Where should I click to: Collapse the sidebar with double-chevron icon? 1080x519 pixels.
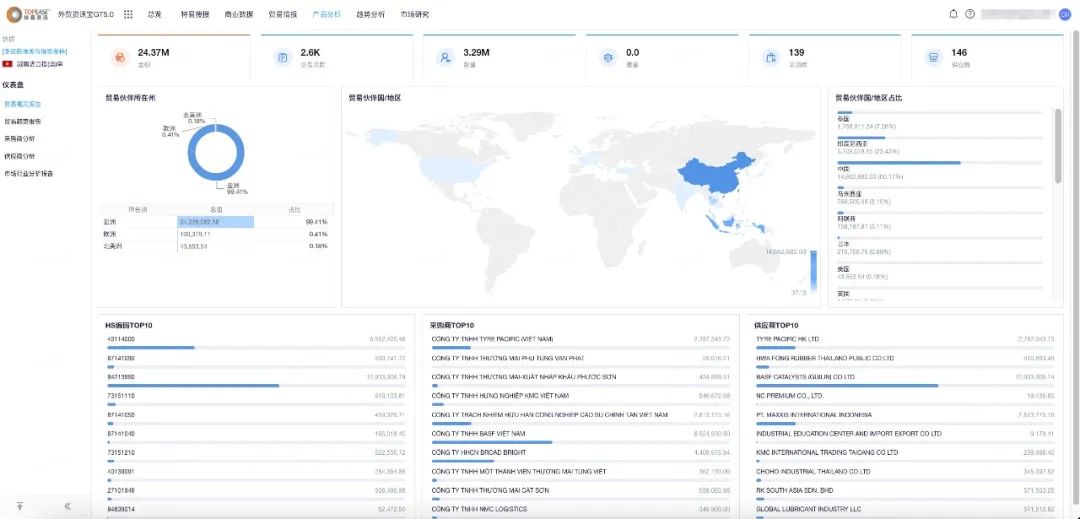click(x=68, y=506)
